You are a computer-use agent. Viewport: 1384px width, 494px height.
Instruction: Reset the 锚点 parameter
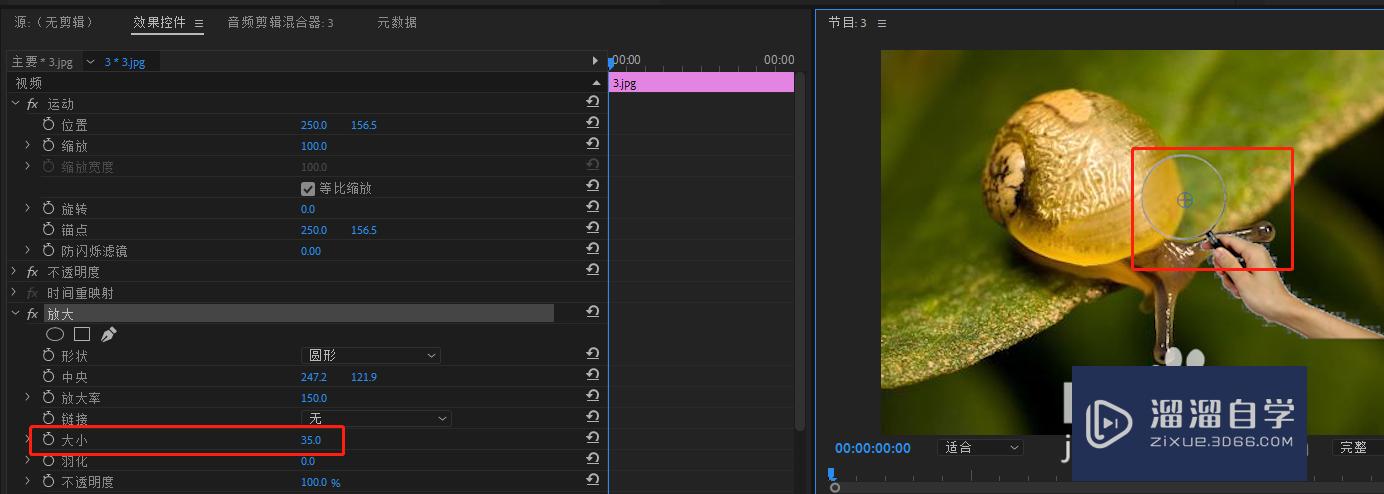592,230
